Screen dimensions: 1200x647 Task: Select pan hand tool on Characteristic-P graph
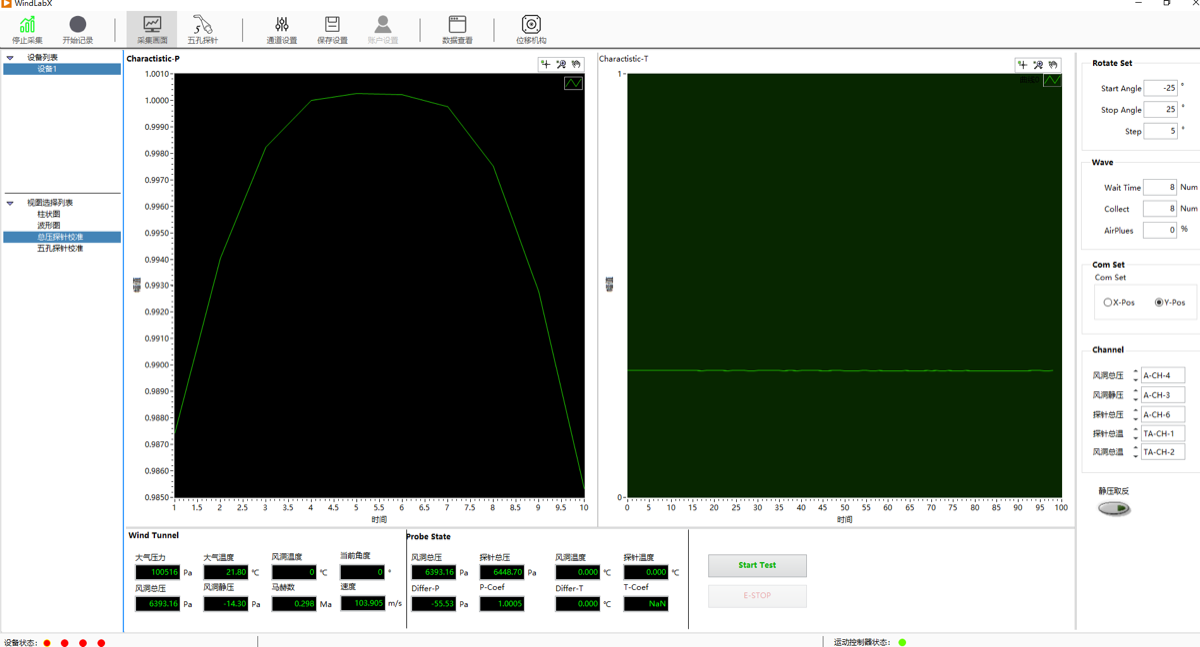click(x=576, y=64)
